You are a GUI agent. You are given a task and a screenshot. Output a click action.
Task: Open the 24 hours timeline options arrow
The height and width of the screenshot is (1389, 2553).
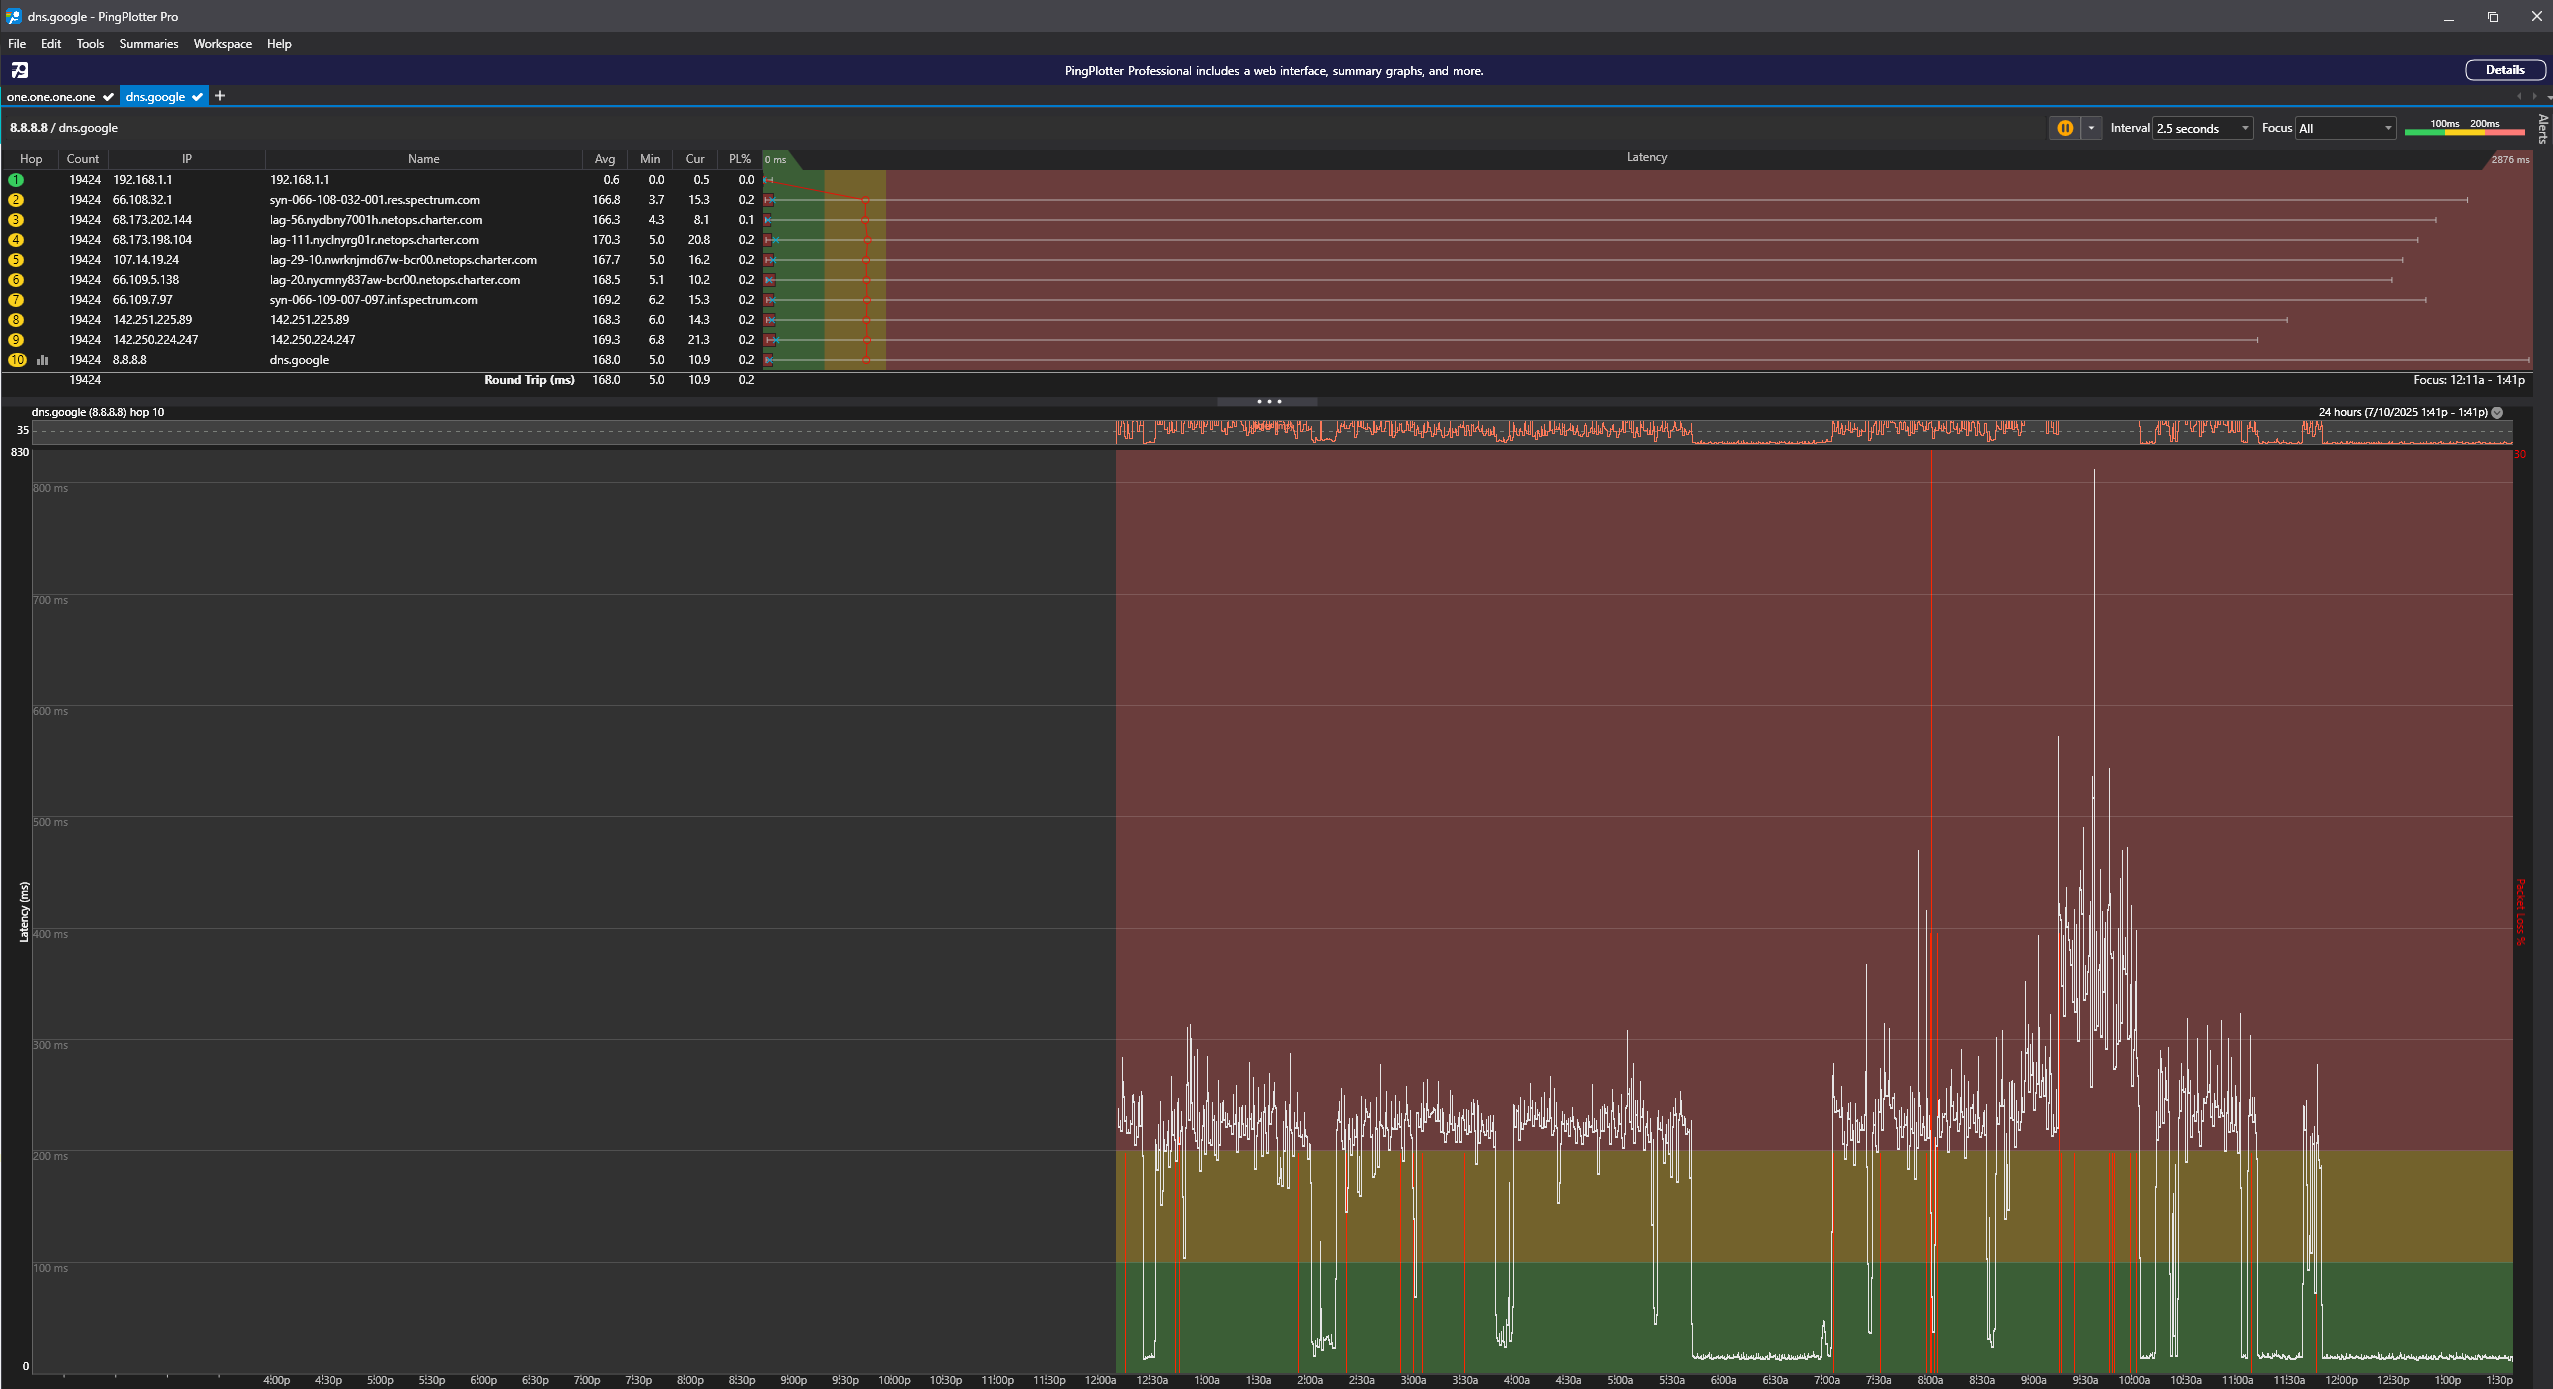[2497, 412]
